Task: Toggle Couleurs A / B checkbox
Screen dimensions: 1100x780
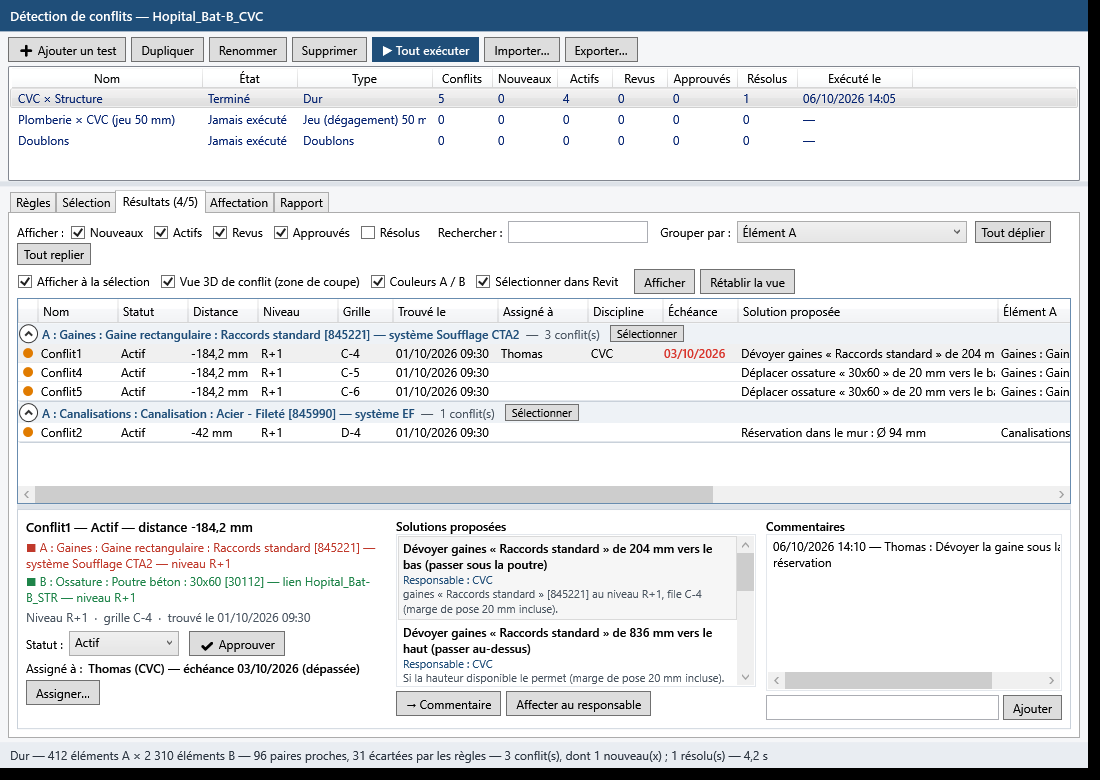Action: [x=377, y=282]
